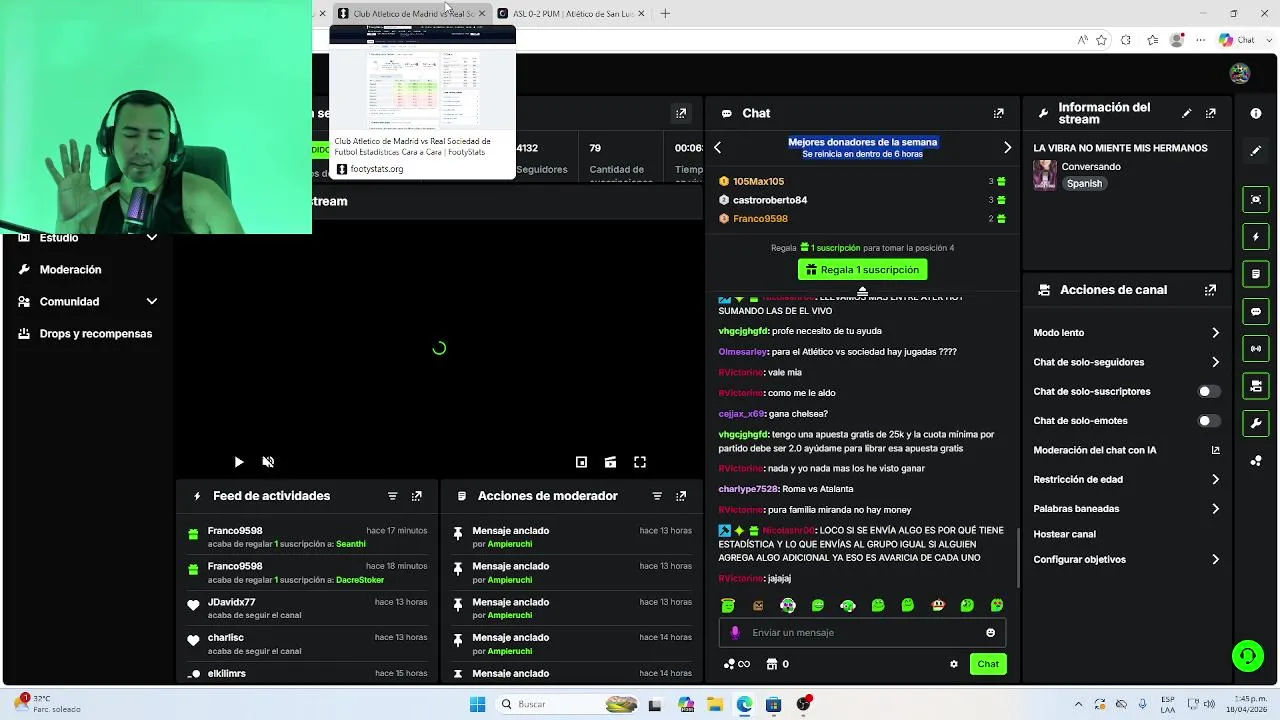This screenshot has width=1280, height=720.
Task: Switch to Club Atlético de Madrid tab
Action: click(x=411, y=13)
